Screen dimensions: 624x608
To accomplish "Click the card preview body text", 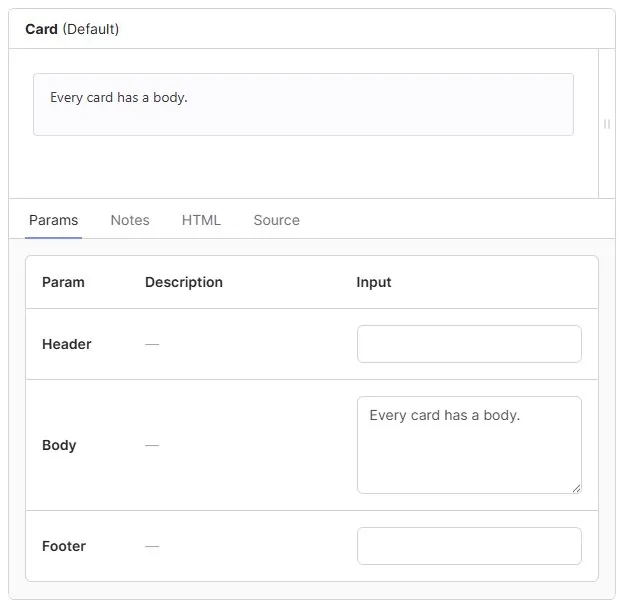I will 119,98.
